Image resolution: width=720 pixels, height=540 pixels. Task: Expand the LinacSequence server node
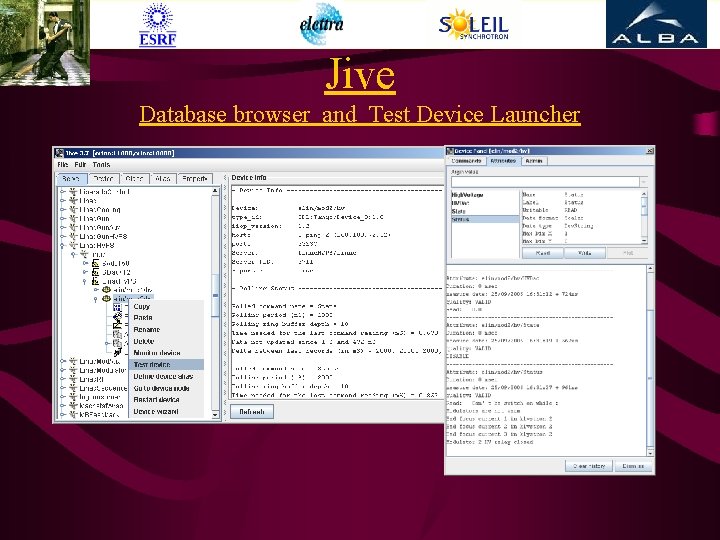(63, 388)
